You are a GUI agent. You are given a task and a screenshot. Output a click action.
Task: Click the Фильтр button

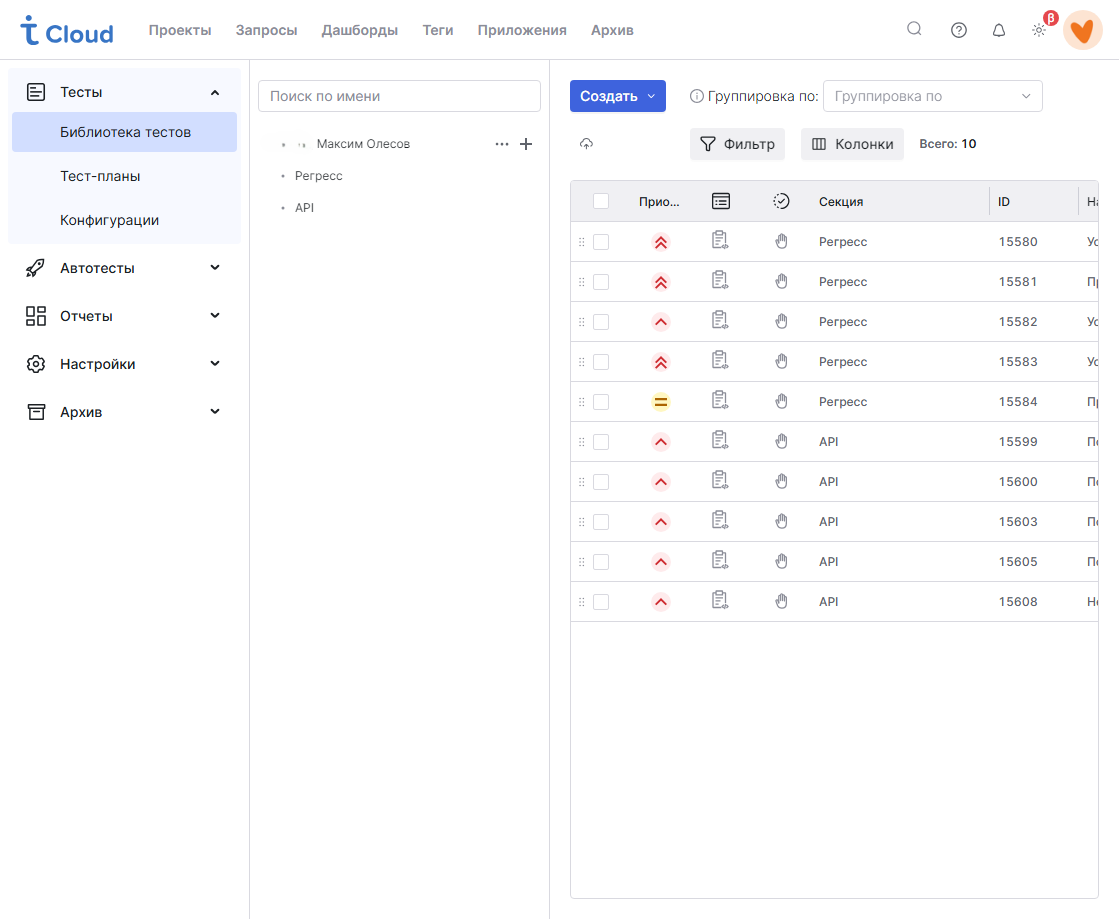(x=737, y=144)
